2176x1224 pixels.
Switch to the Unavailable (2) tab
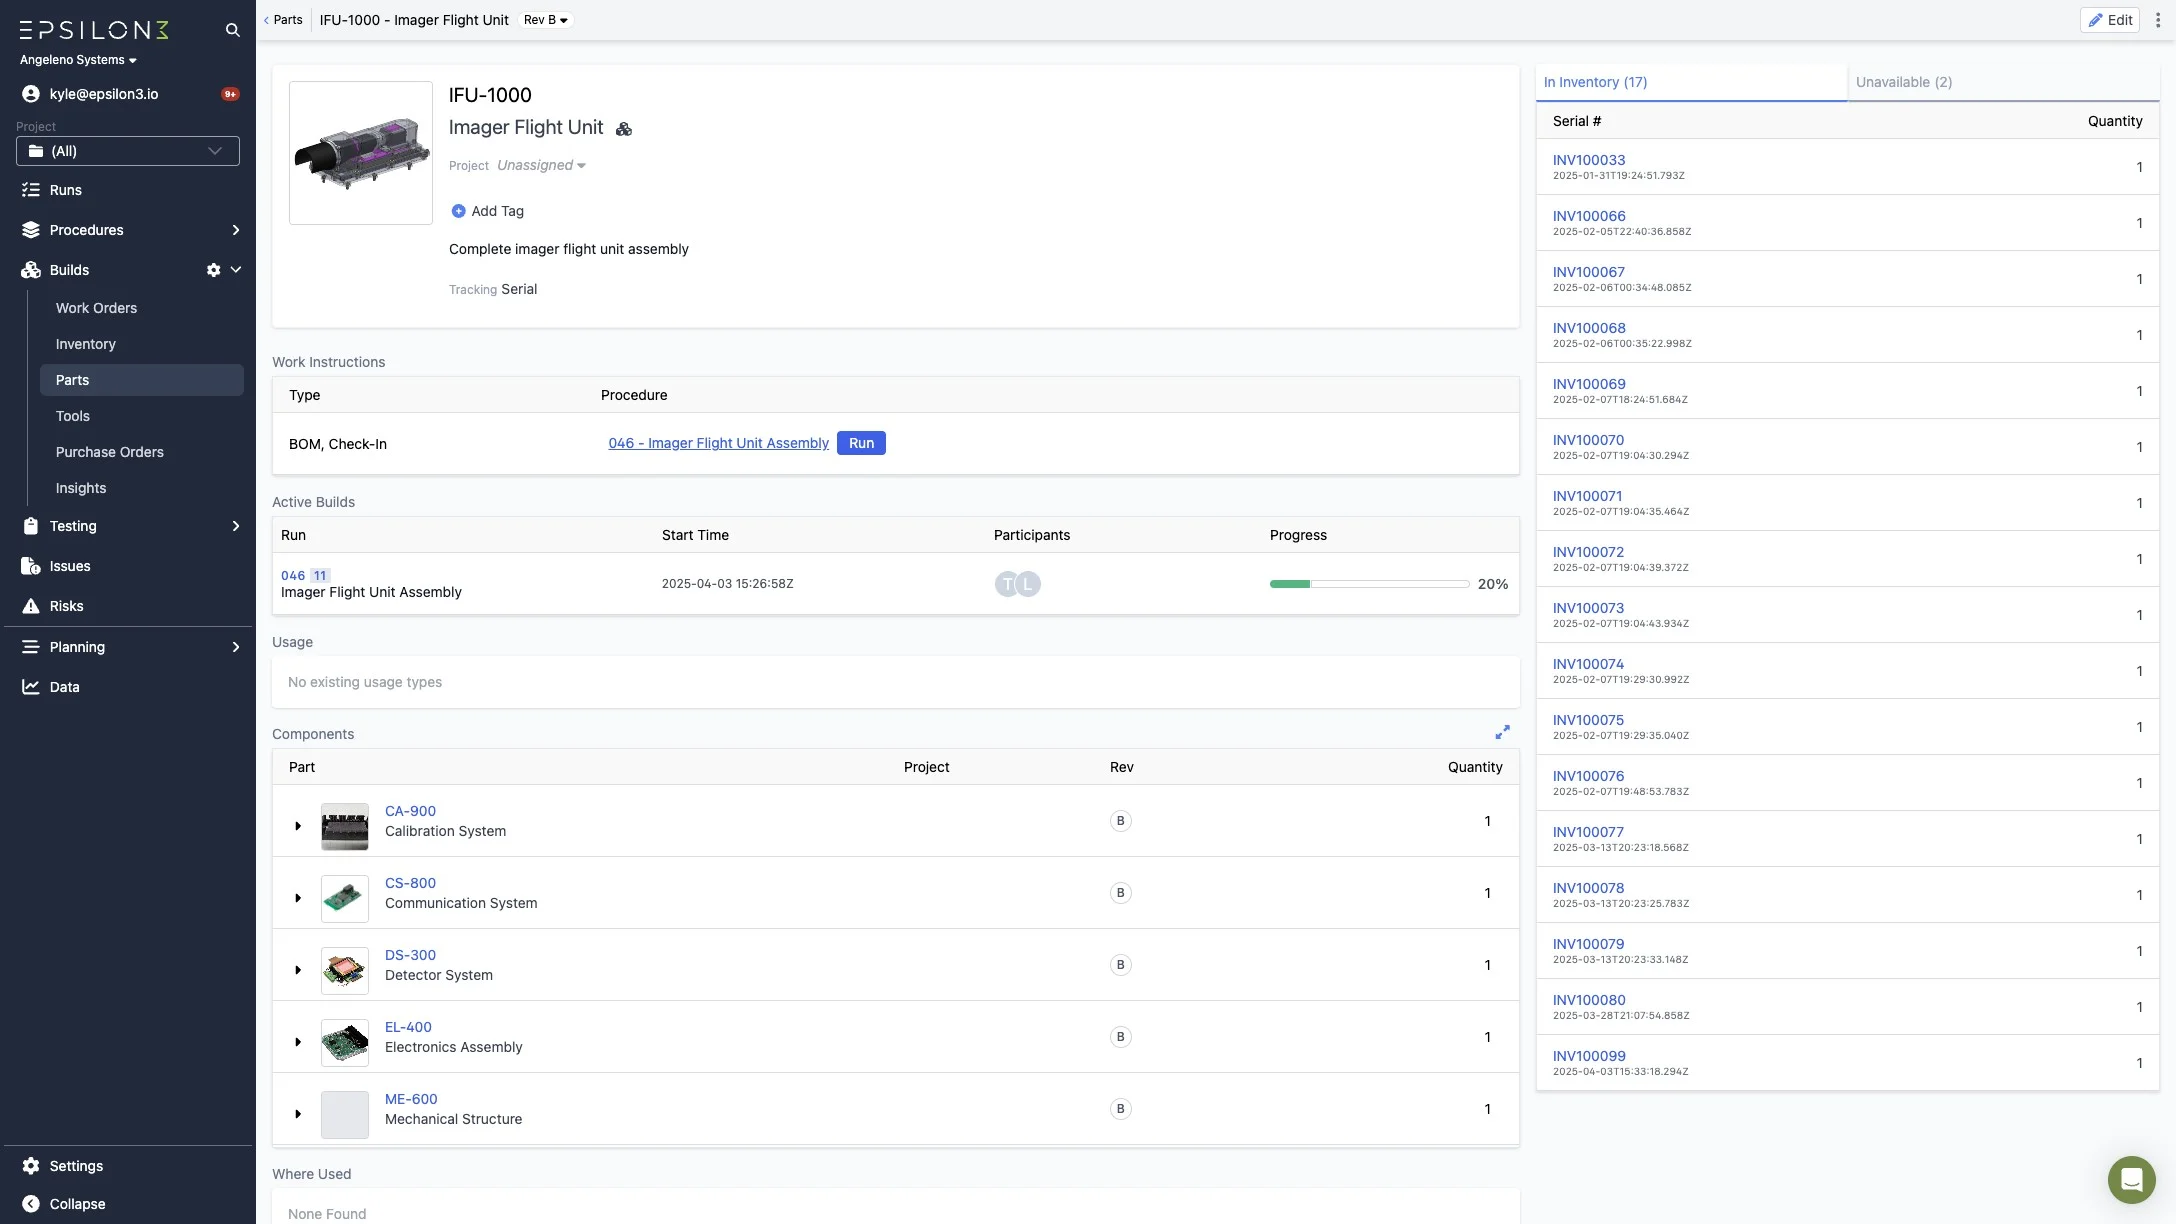coord(1903,82)
